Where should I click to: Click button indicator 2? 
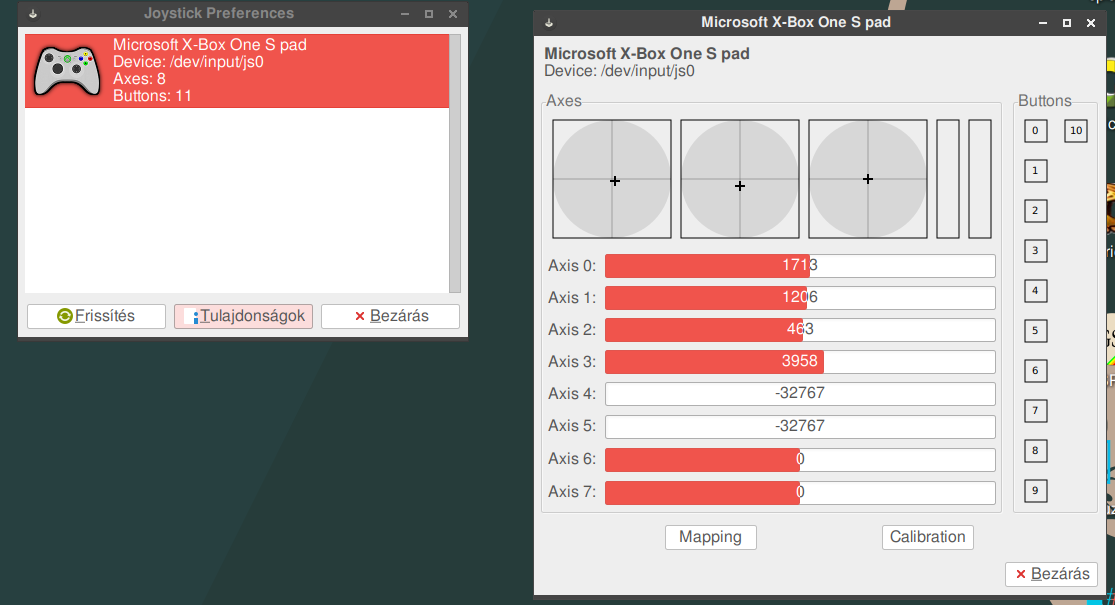(x=1035, y=210)
